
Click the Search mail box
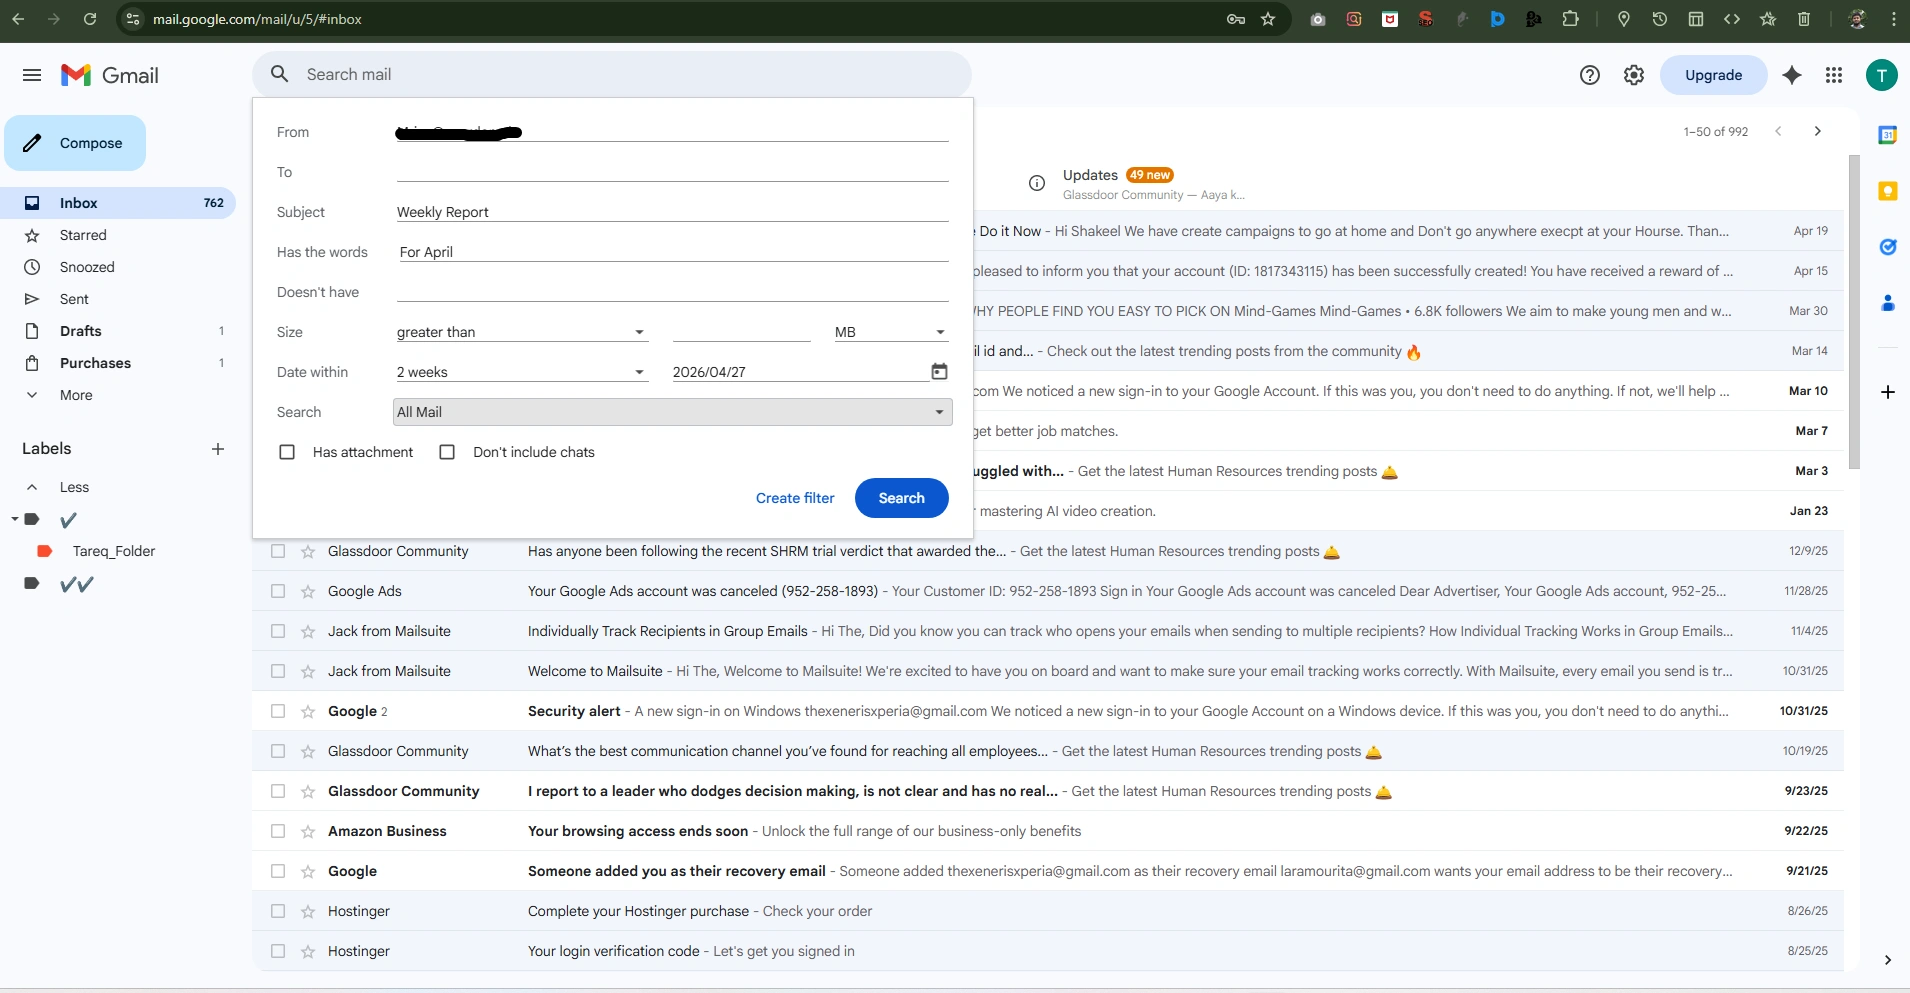(x=612, y=74)
